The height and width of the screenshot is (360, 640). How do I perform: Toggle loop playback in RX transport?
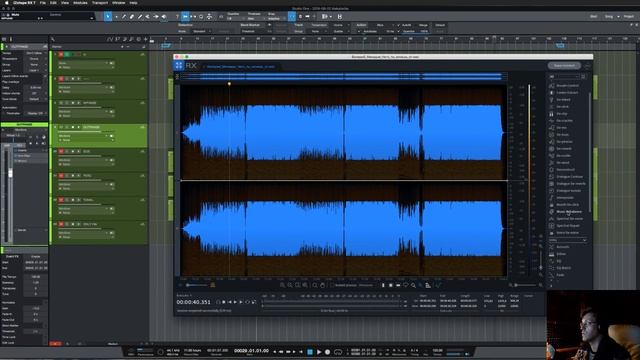pyautogui.click(x=247, y=302)
